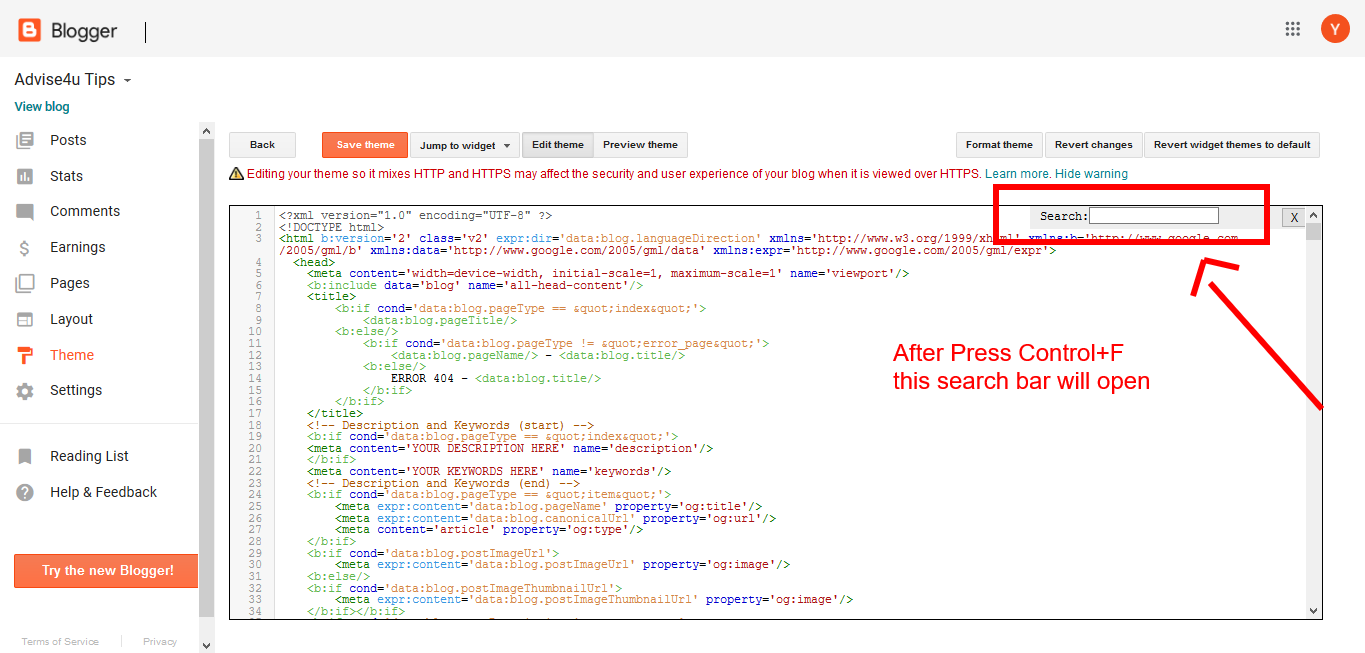The width and height of the screenshot is (1365, 653).
Task: Click the Blogger logo icon
Action: (29, 30)
